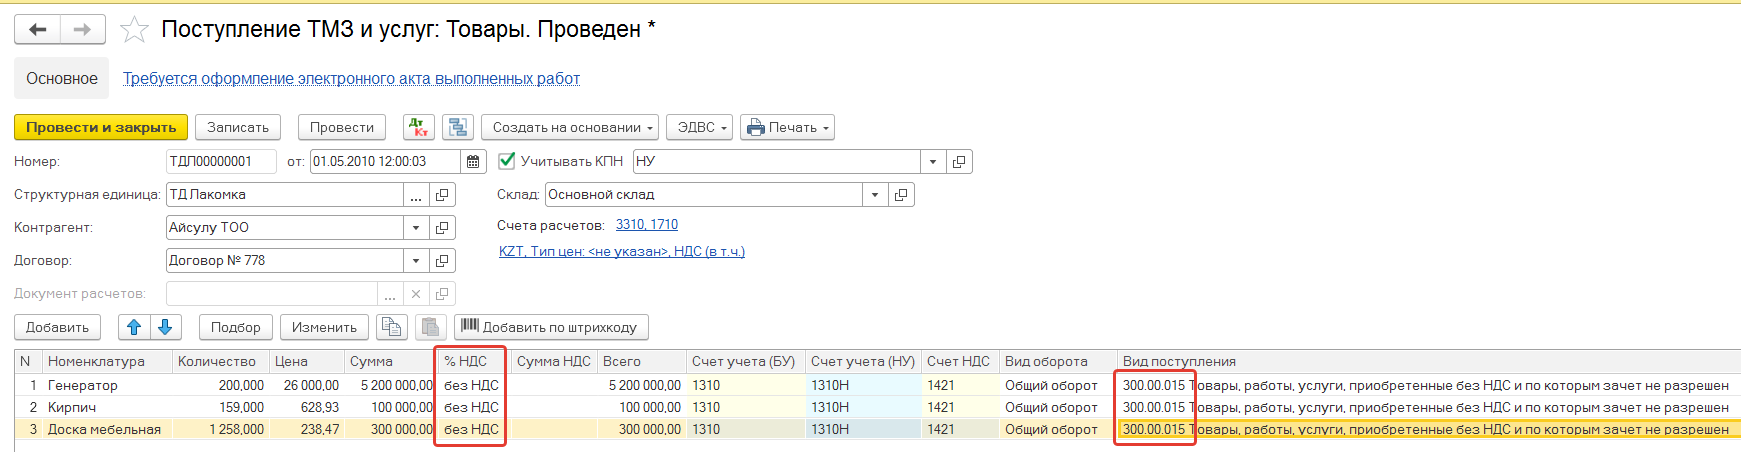1741x452 pixels.
Task: Clear Документ расчетов with the X icon
Action: tap(416, 293)
